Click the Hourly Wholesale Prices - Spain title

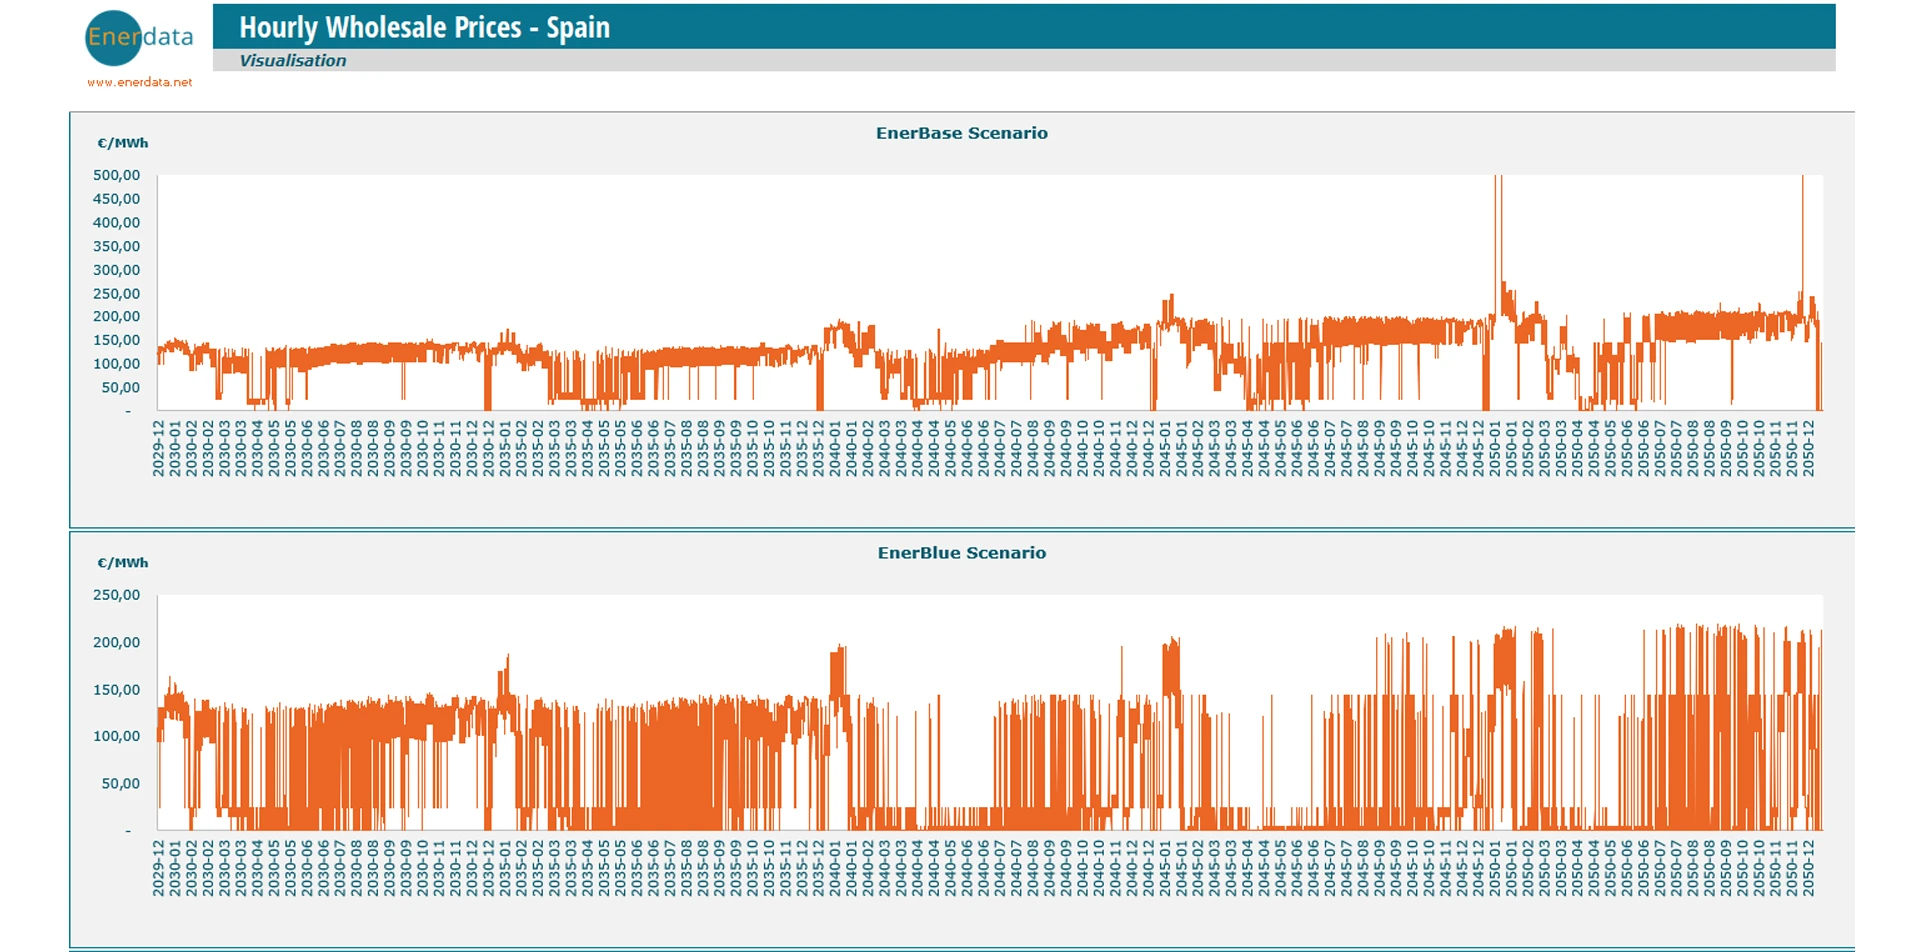(424, 27)
